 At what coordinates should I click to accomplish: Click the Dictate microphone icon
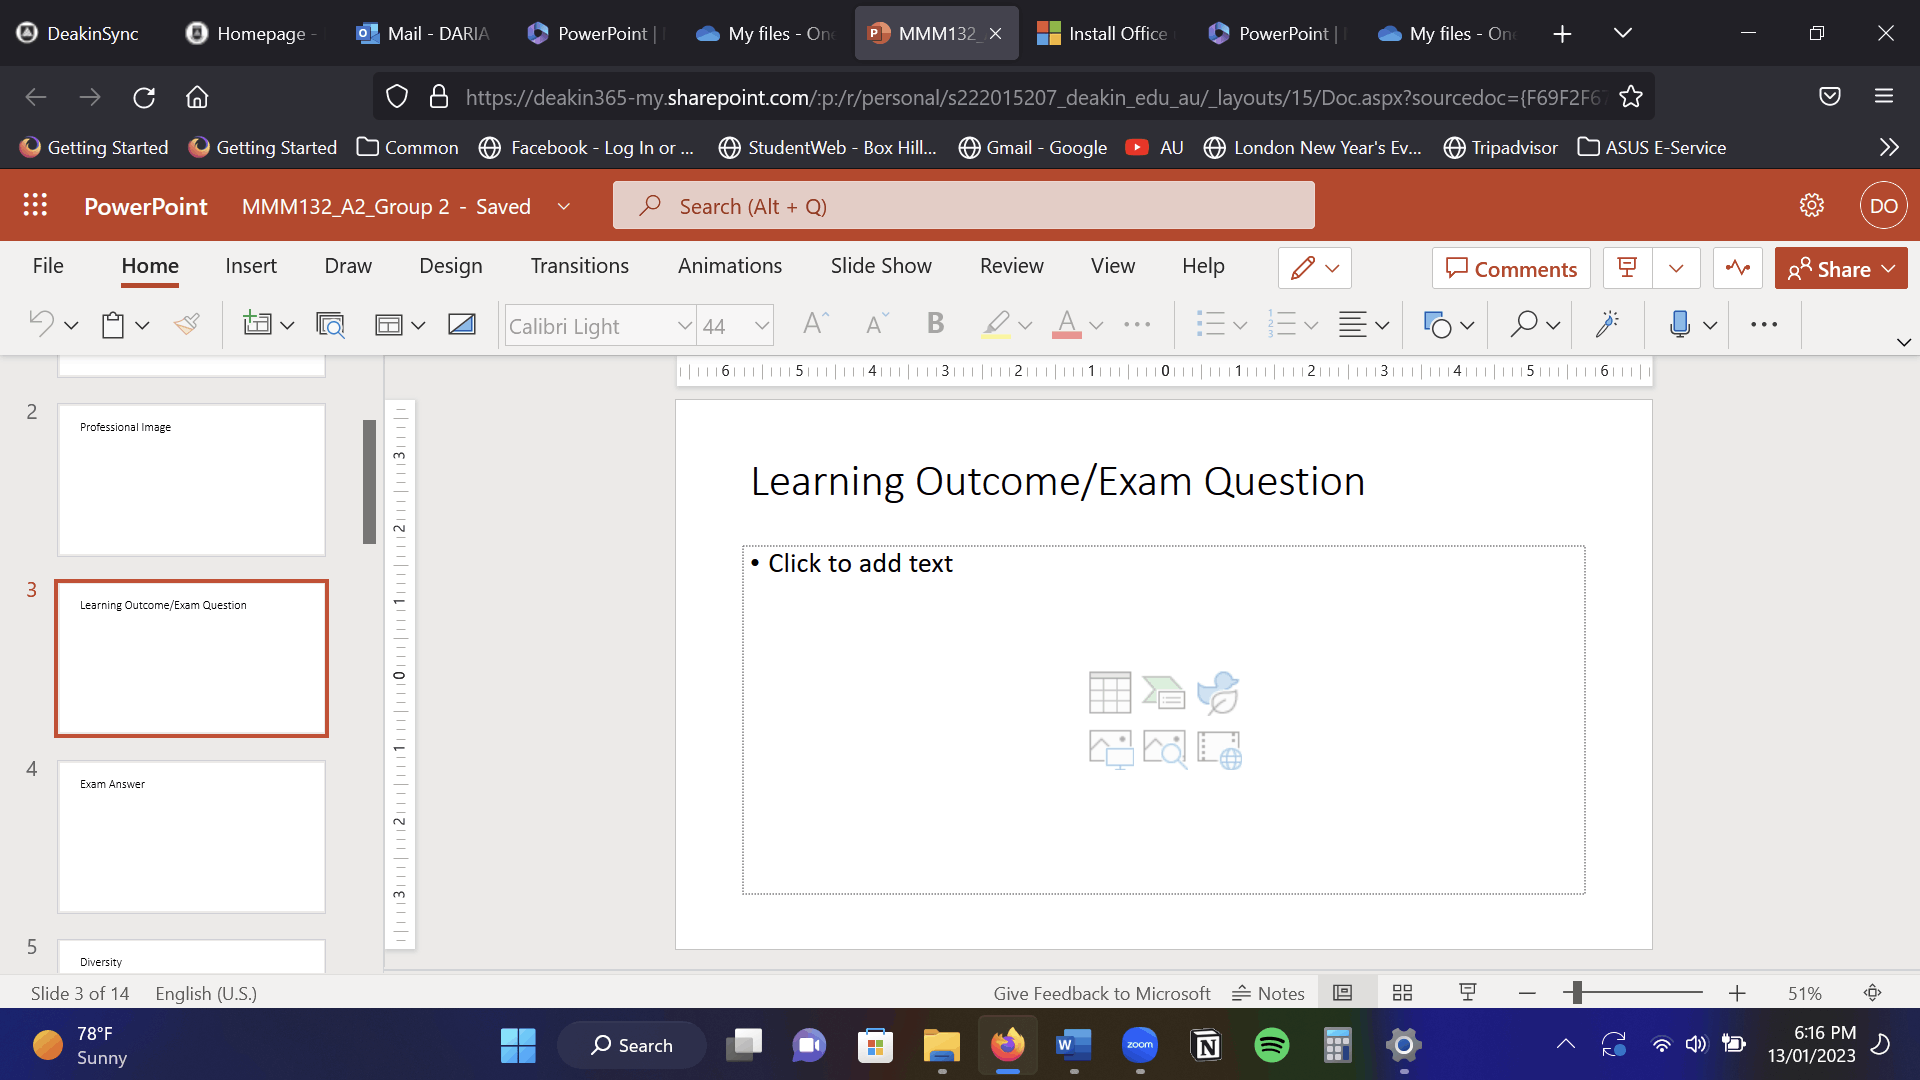click(x=1679, y=324)
